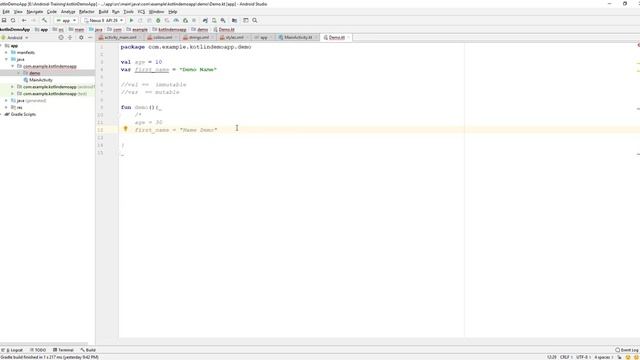Click the yellow lightbulb intention icon on line 12
Screen dimensions: 640x360
click(126, 129)
